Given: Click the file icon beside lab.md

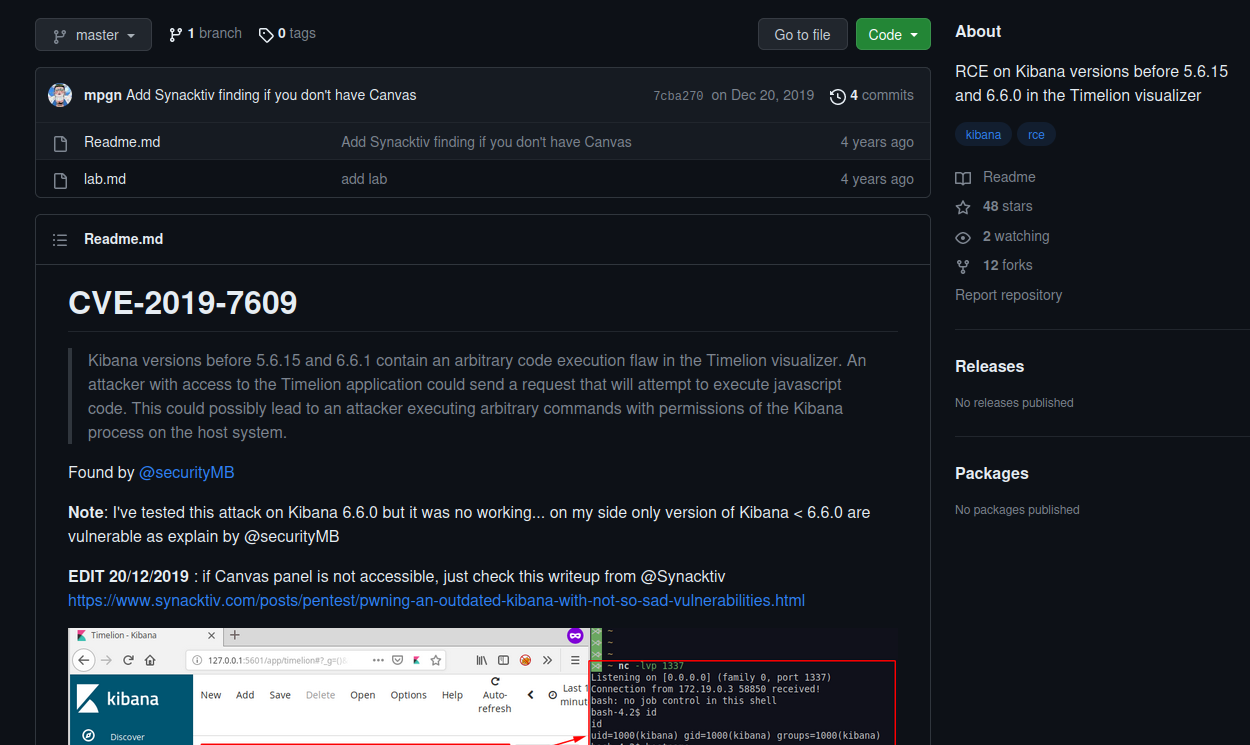Looking at the screenshot, I should pyautogui.click(x=60, y=179).
